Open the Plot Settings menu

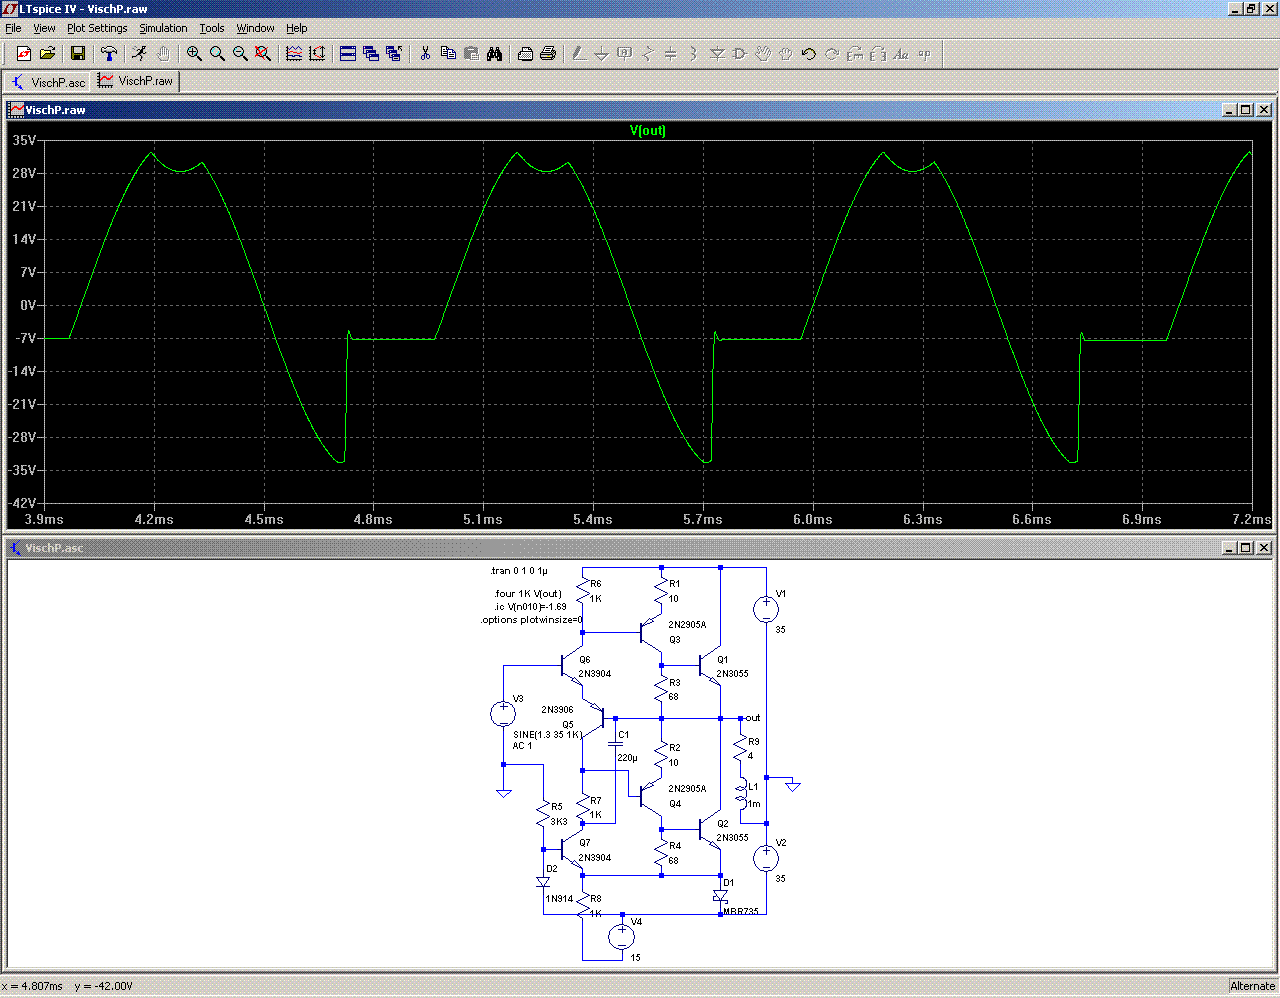[97, 28]
